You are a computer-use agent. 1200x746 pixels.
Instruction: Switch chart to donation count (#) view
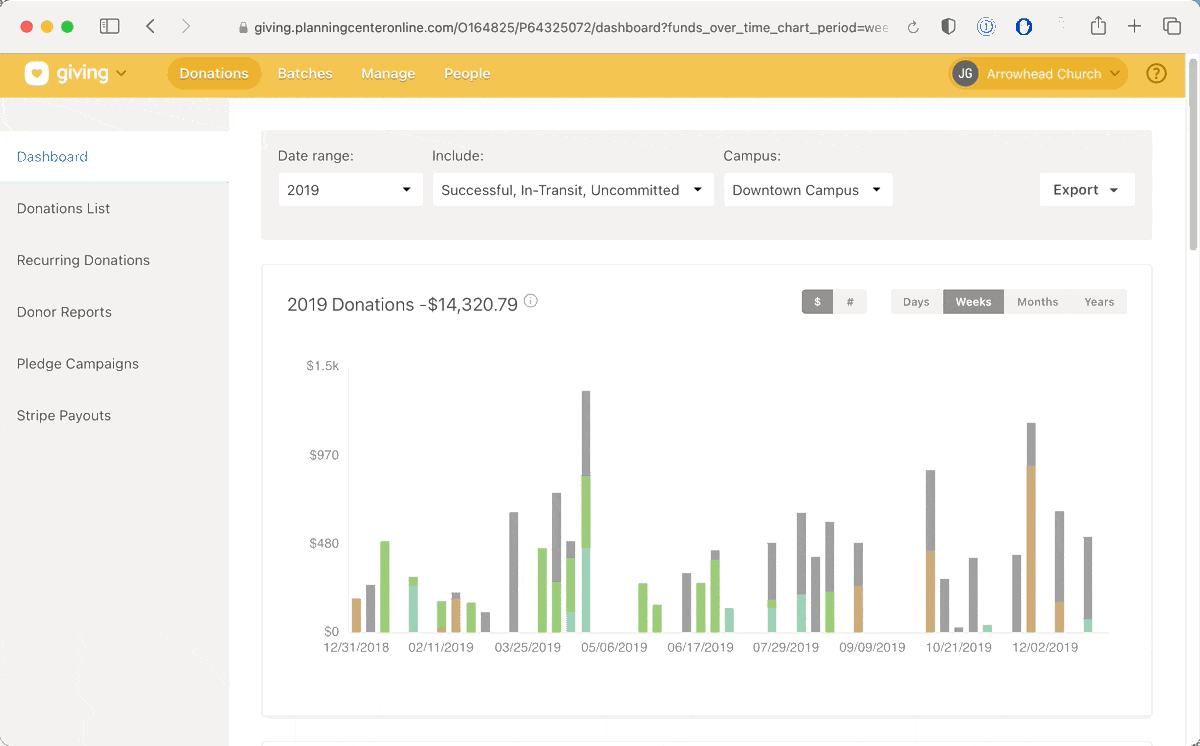click(850, 302)
